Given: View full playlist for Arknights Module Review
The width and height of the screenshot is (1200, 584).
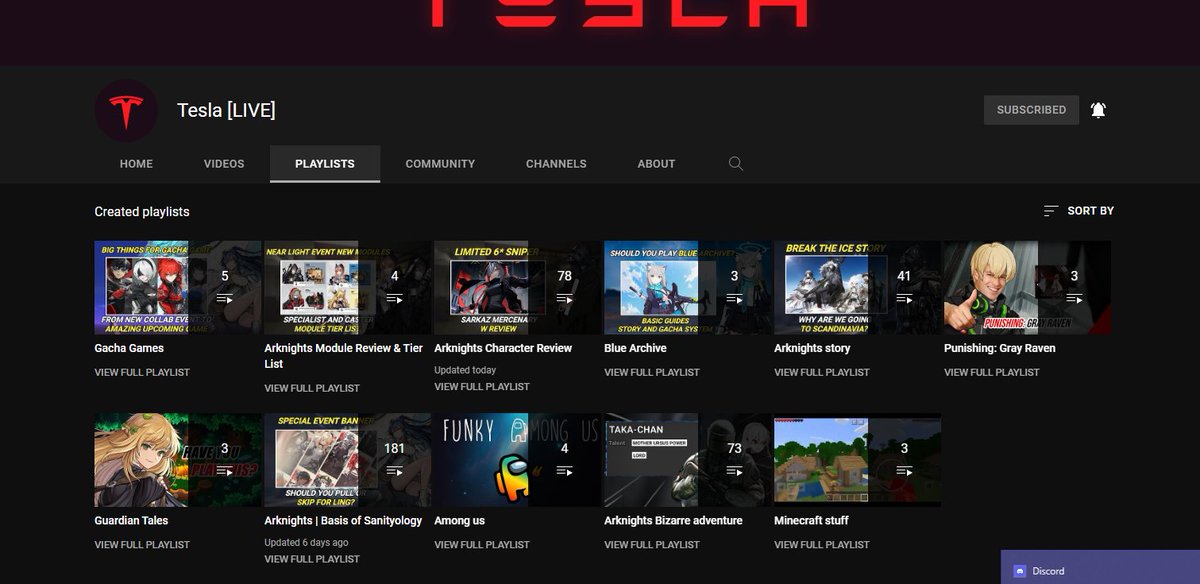Looking at the screenshot, I should (312, 388).
